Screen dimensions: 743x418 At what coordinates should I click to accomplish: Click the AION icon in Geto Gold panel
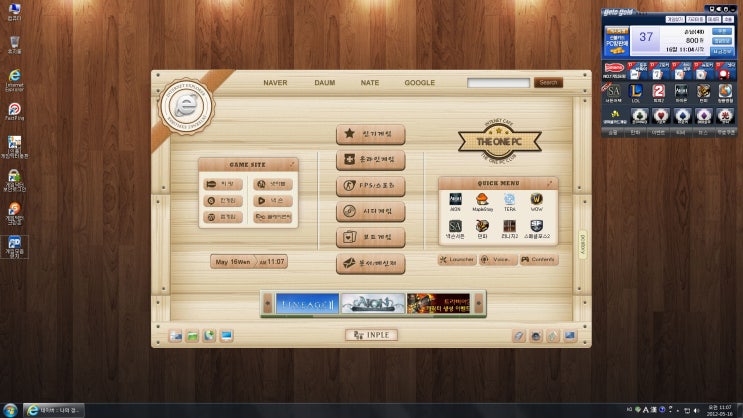coord(681,91)
